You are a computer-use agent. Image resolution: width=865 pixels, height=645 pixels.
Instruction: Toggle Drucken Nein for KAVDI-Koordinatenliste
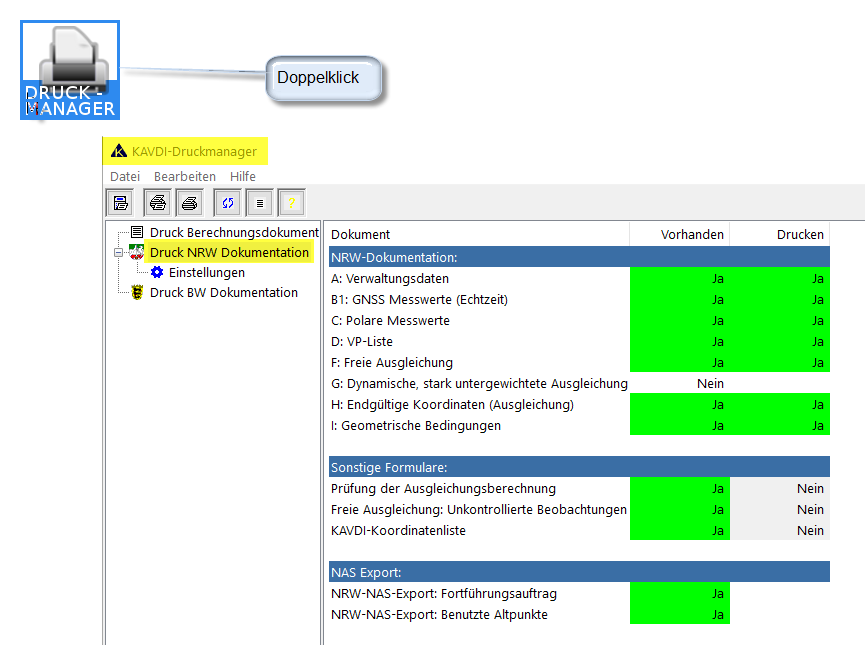click(x=780, y=530)
